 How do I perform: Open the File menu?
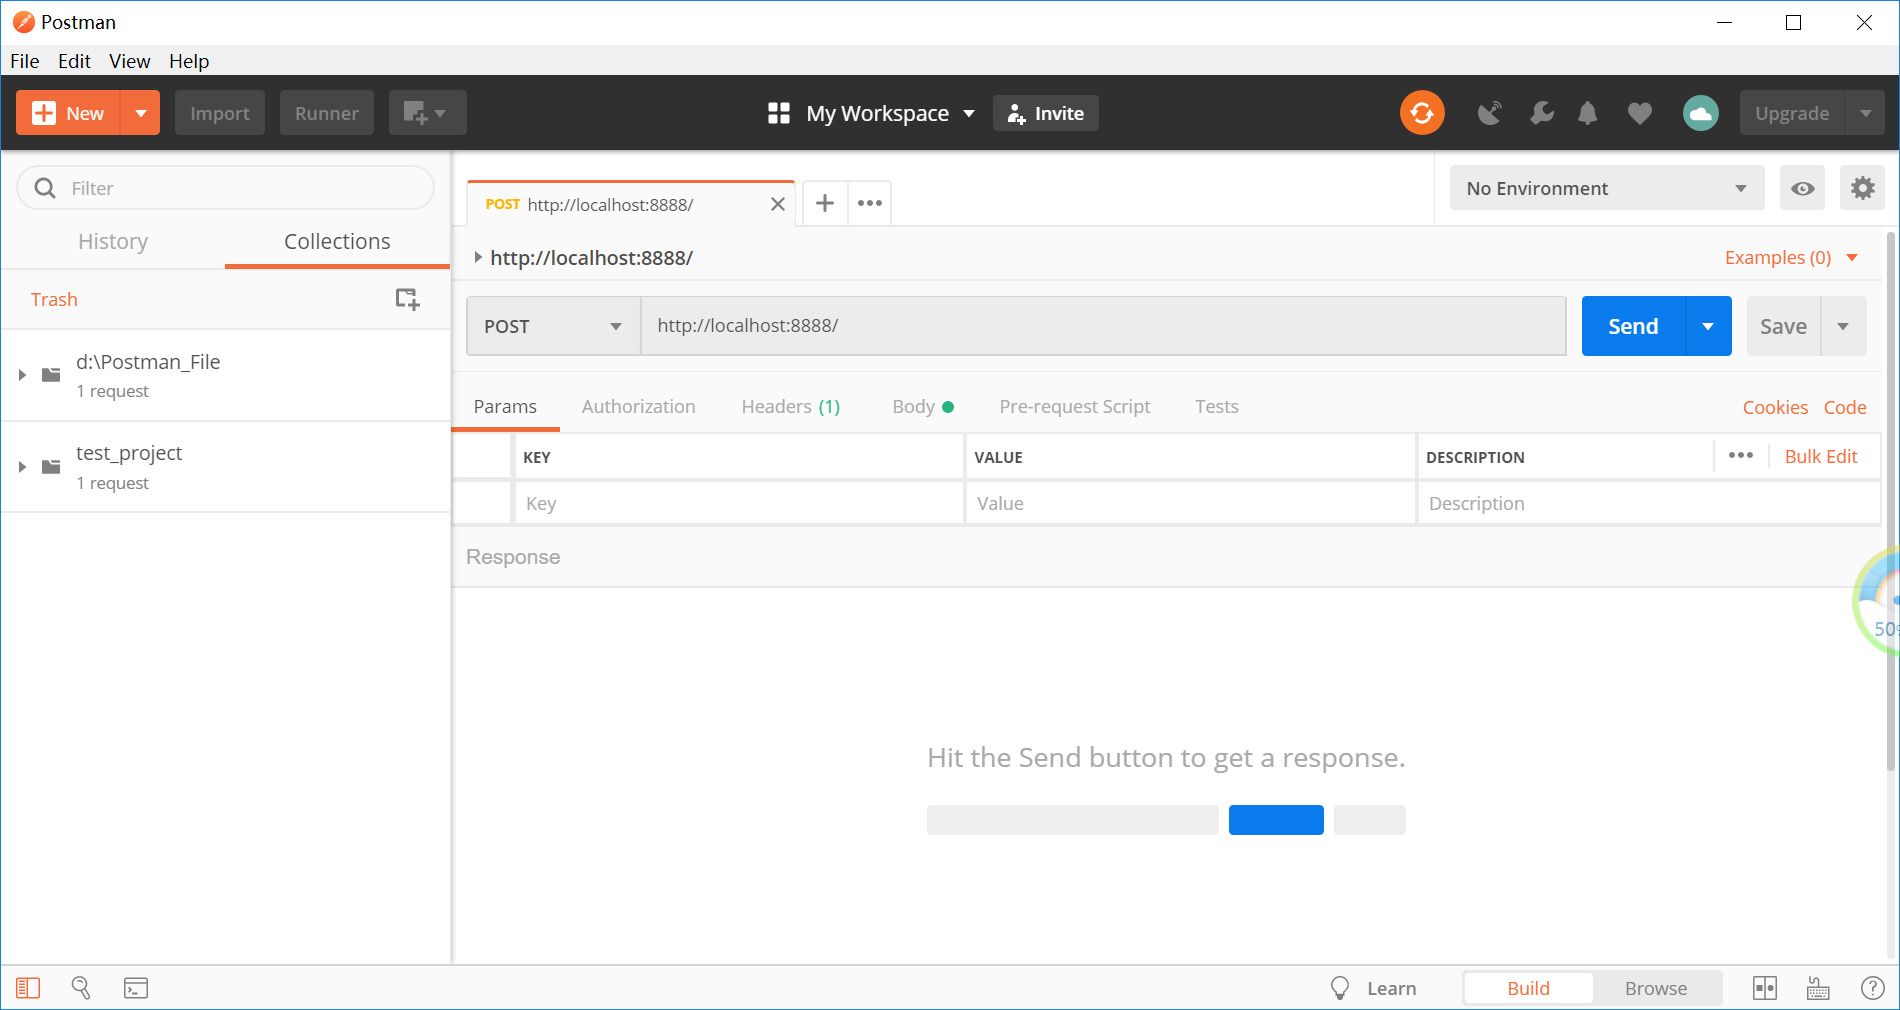[x=25, y=61]
